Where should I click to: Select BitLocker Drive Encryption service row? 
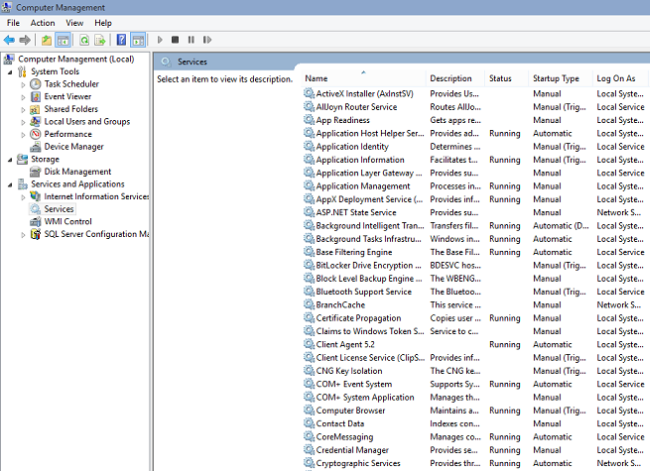point(474,265)
